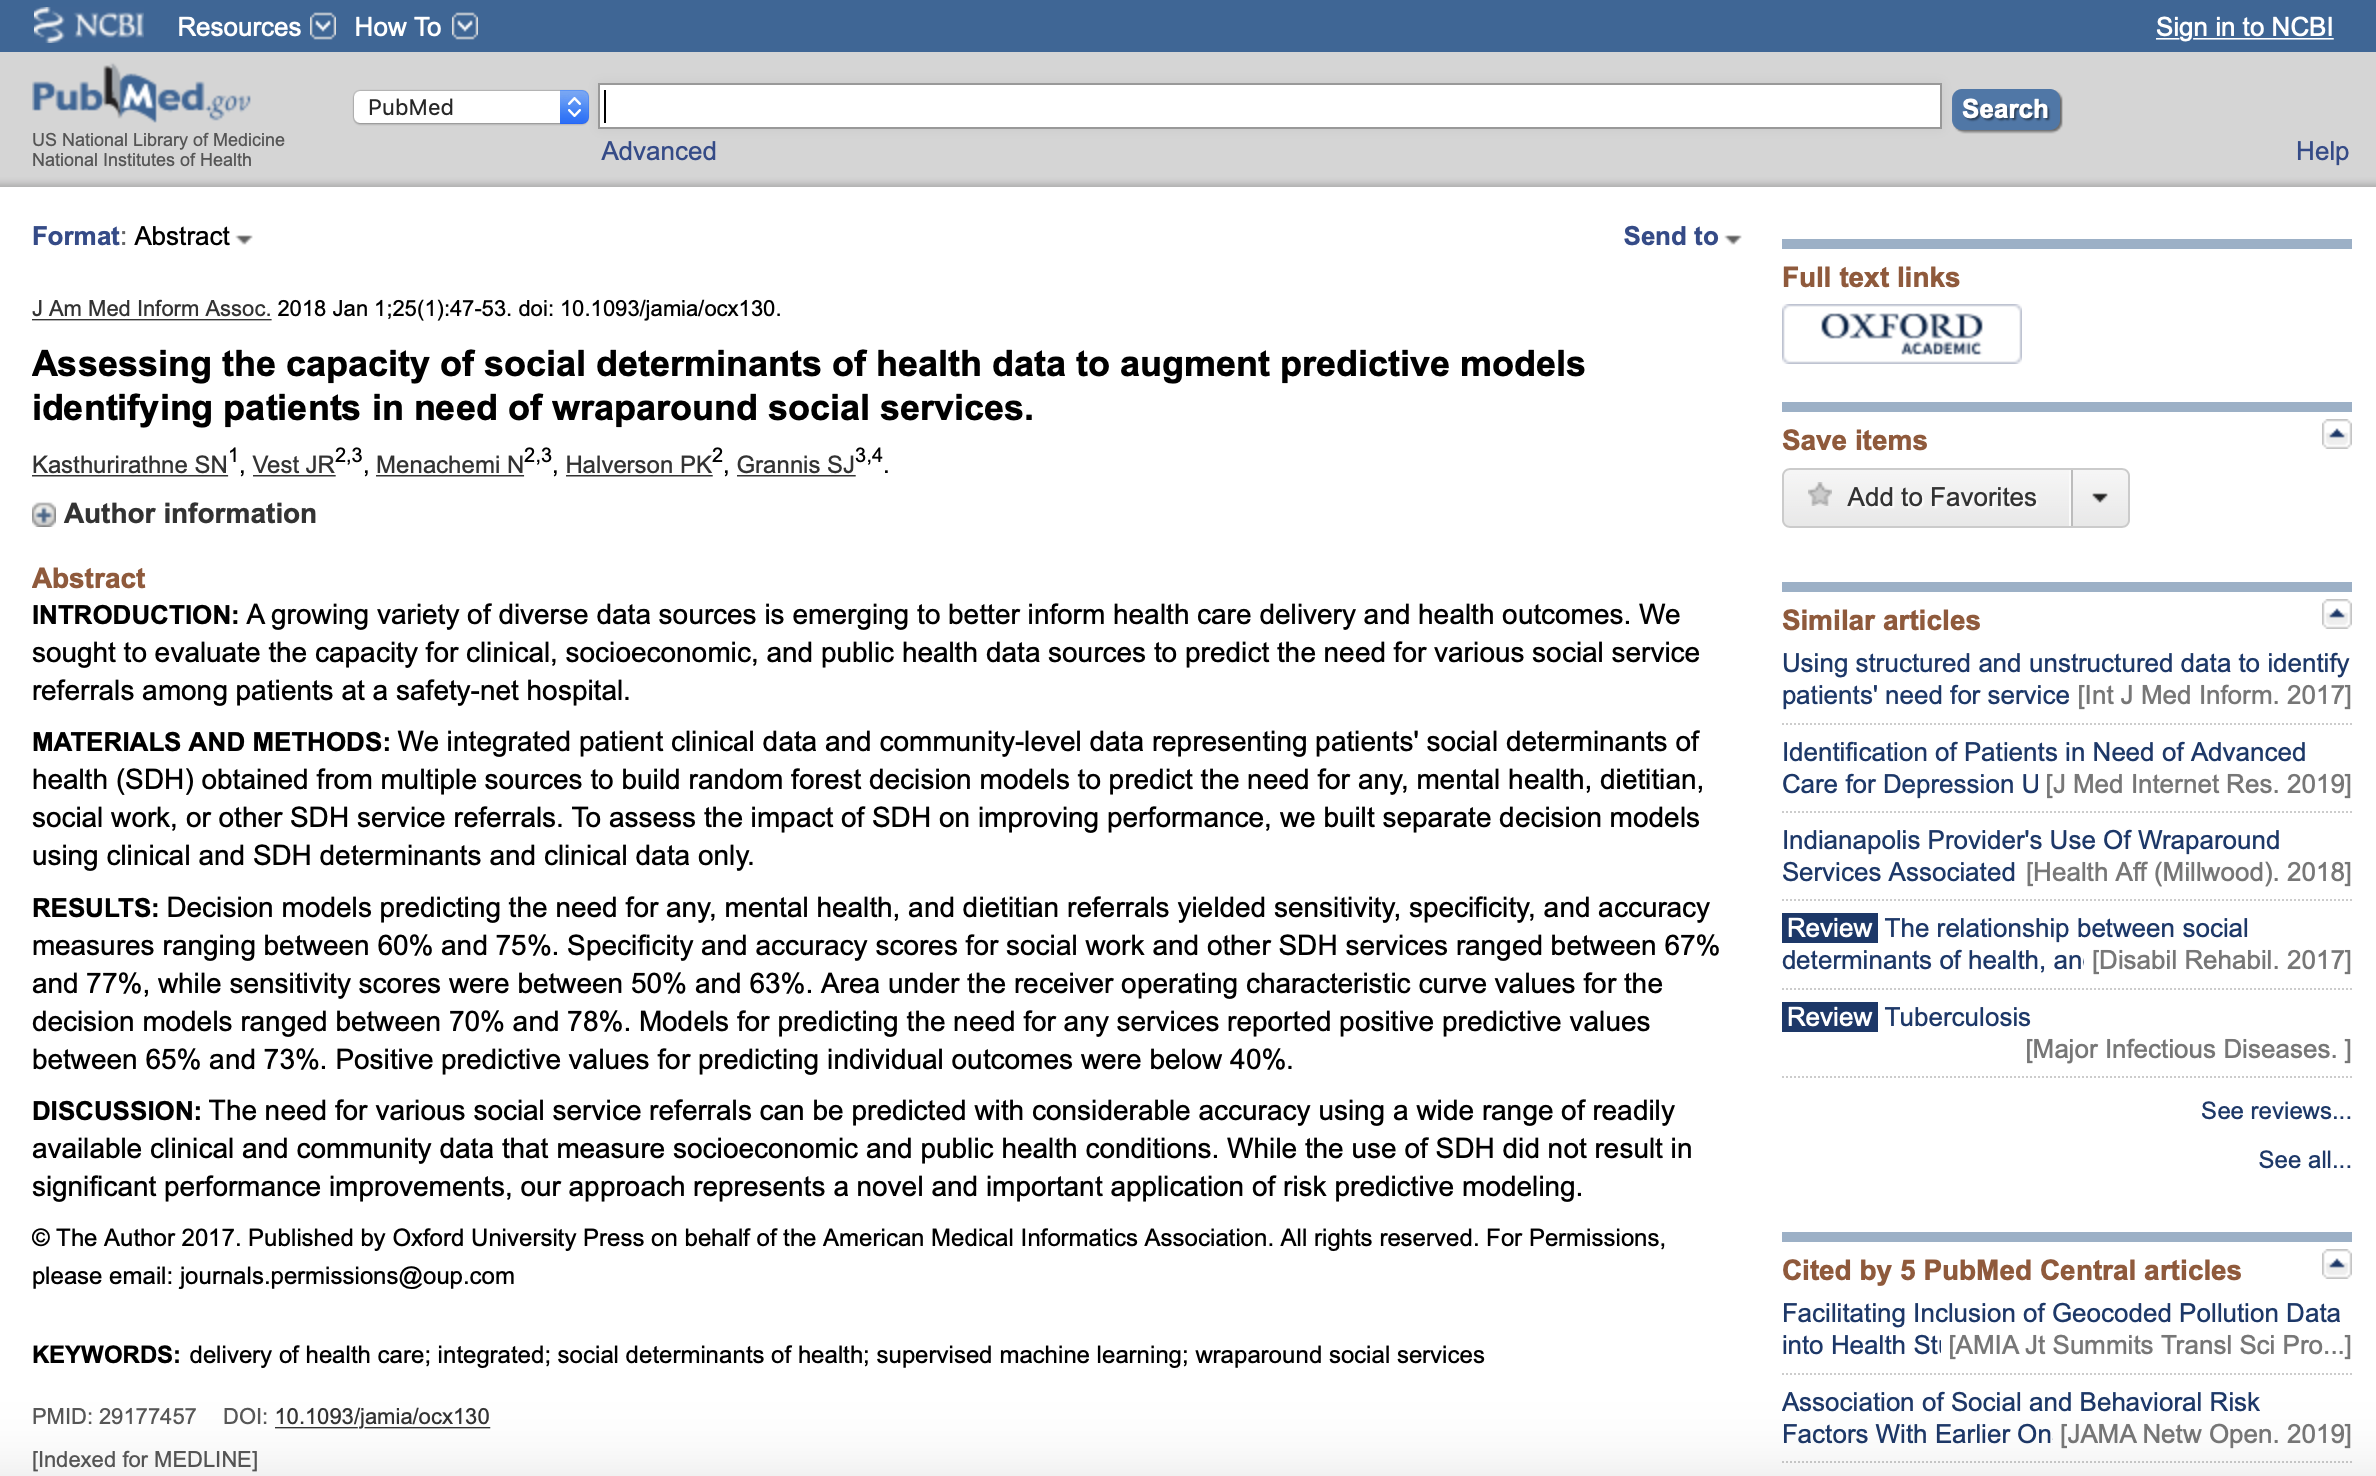Click the Help link
The image size is (2376, 1476).
tap(2322, 151)
